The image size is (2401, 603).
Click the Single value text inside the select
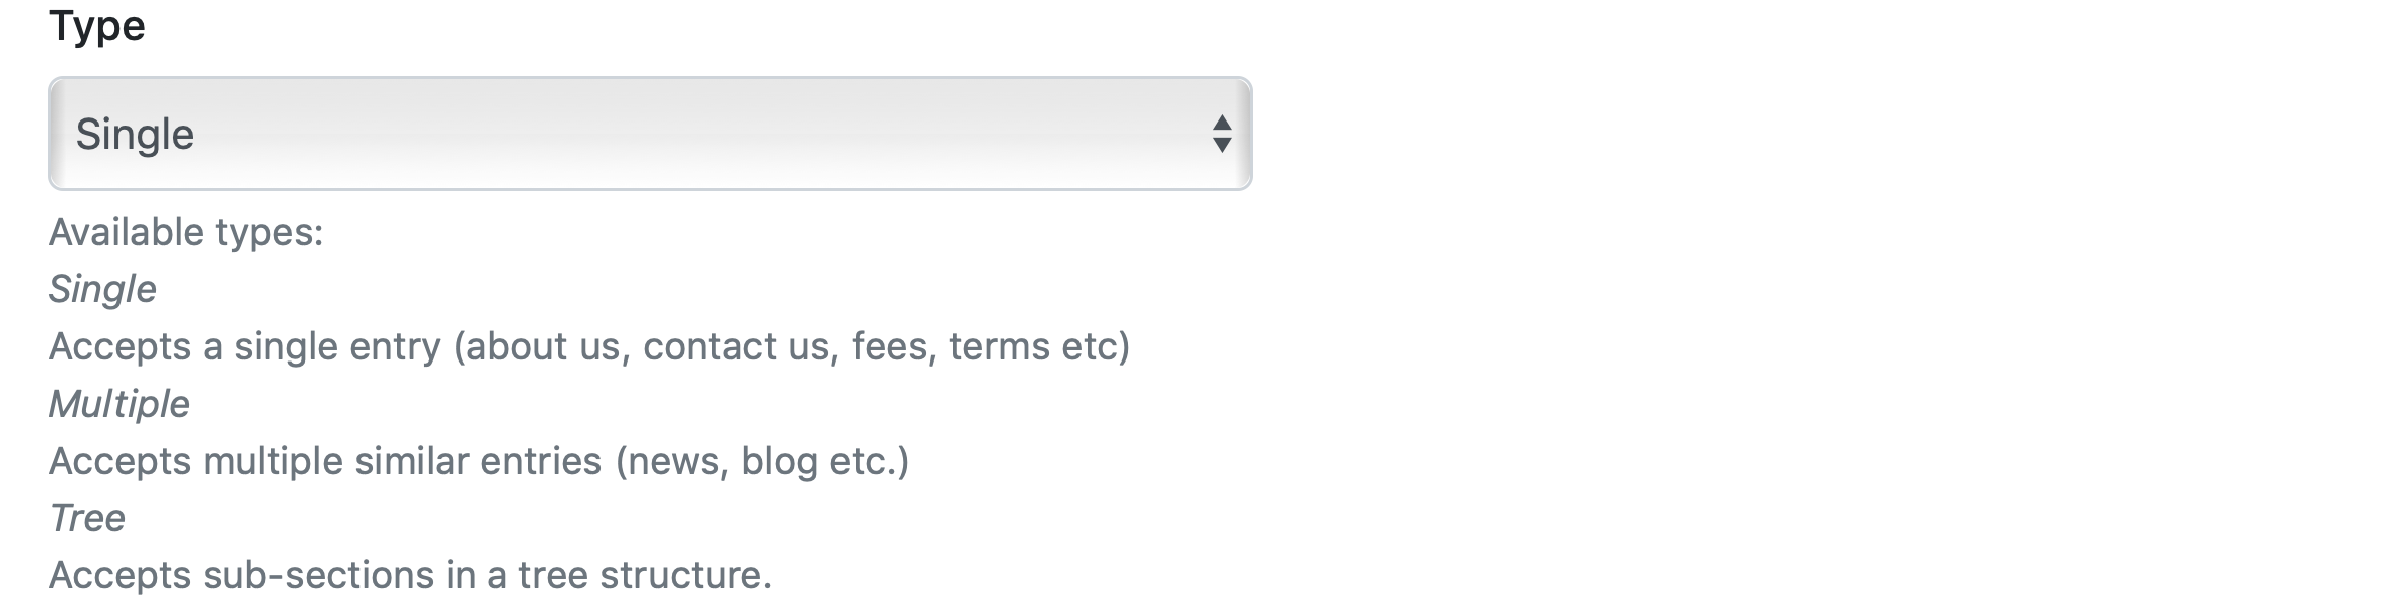click(135, 134)
